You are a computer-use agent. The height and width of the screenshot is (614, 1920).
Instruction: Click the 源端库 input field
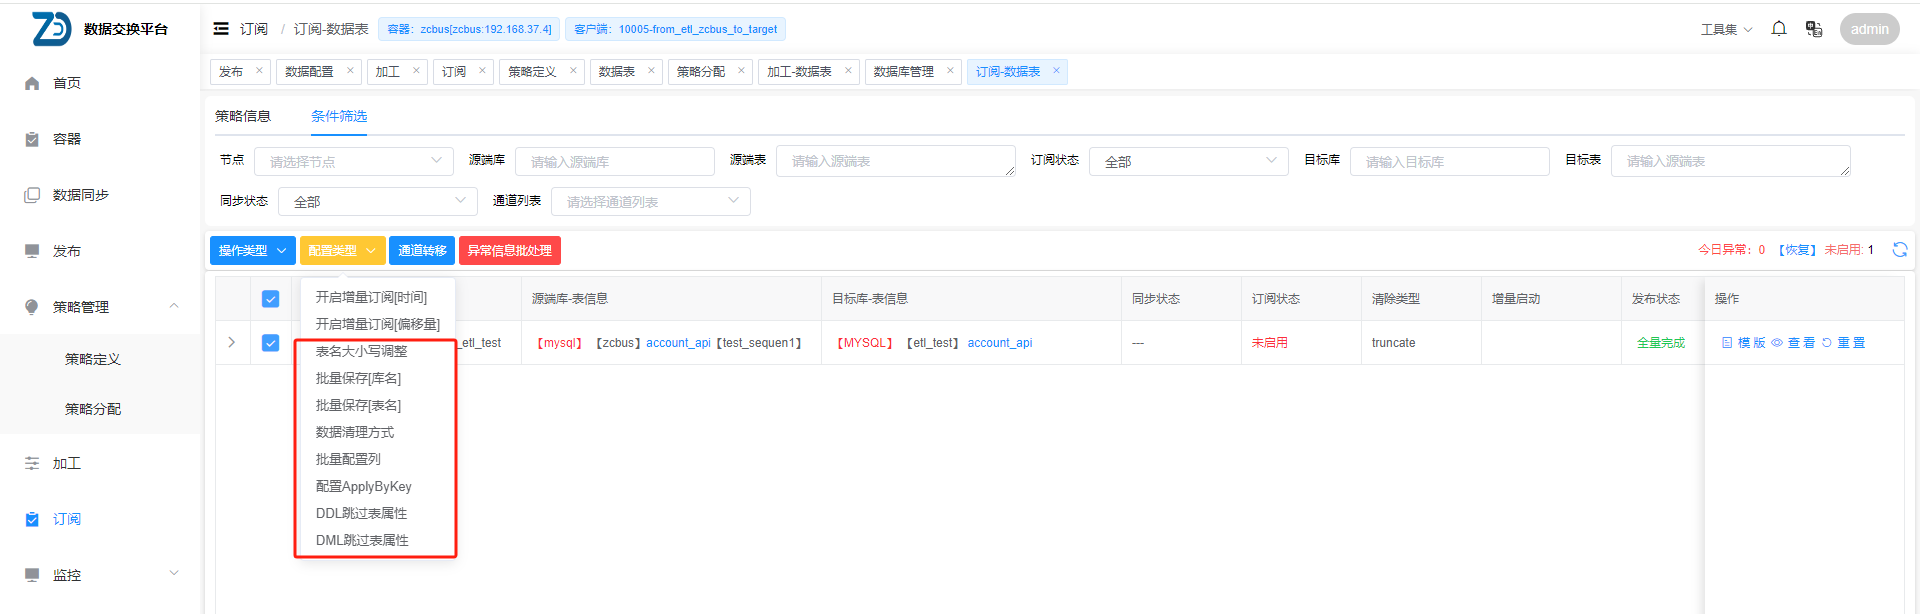[614, 161]
